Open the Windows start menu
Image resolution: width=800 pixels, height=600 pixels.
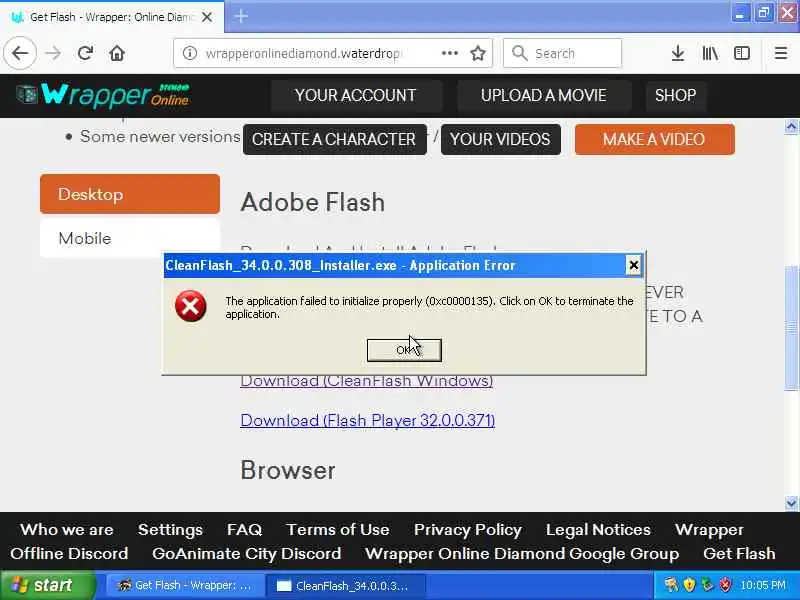tap(47, 585)
